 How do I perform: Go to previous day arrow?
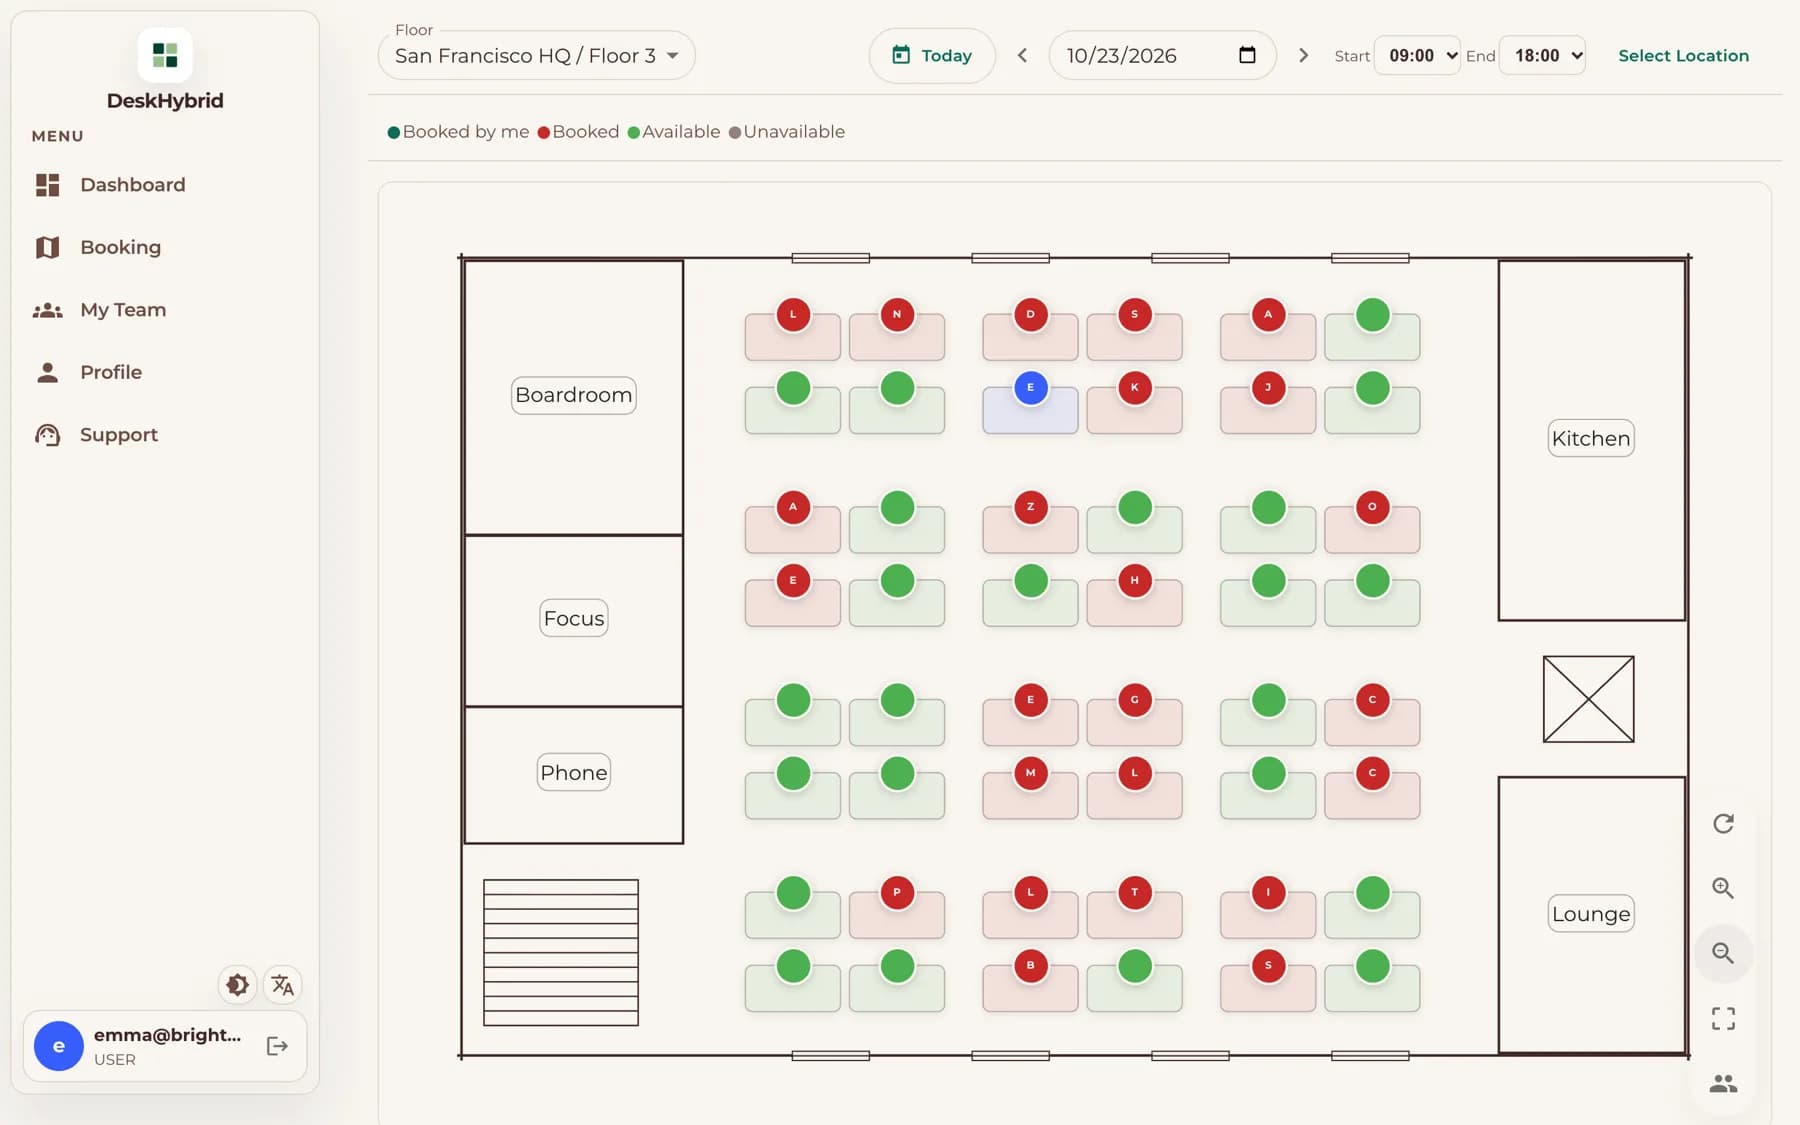coord(1022,56)
